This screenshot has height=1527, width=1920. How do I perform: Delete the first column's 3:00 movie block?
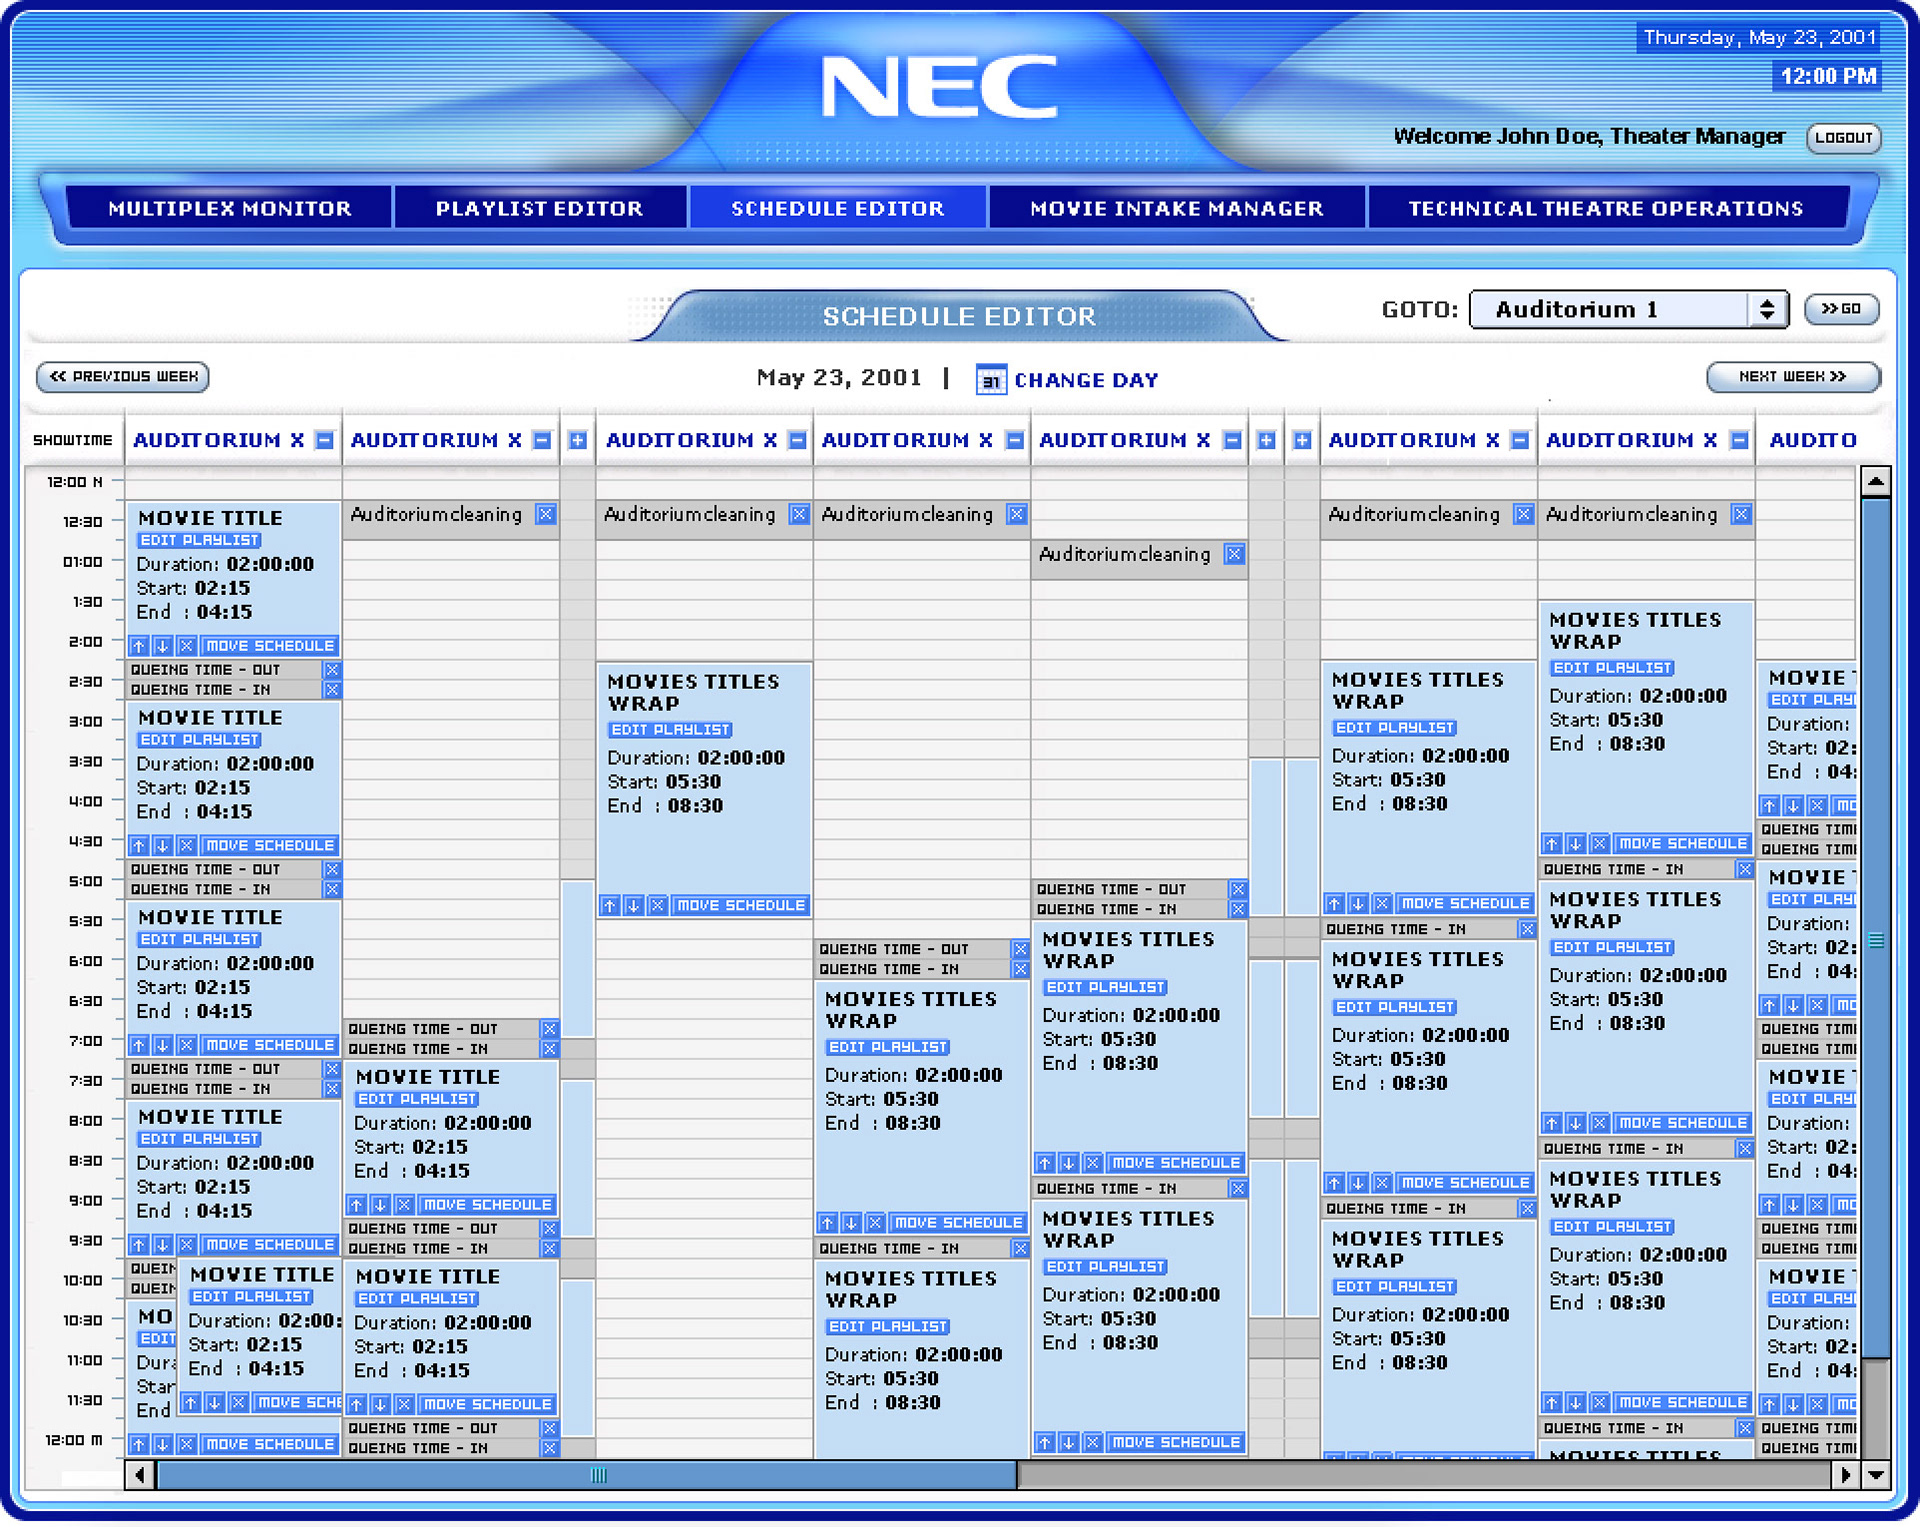pos(186,846)
